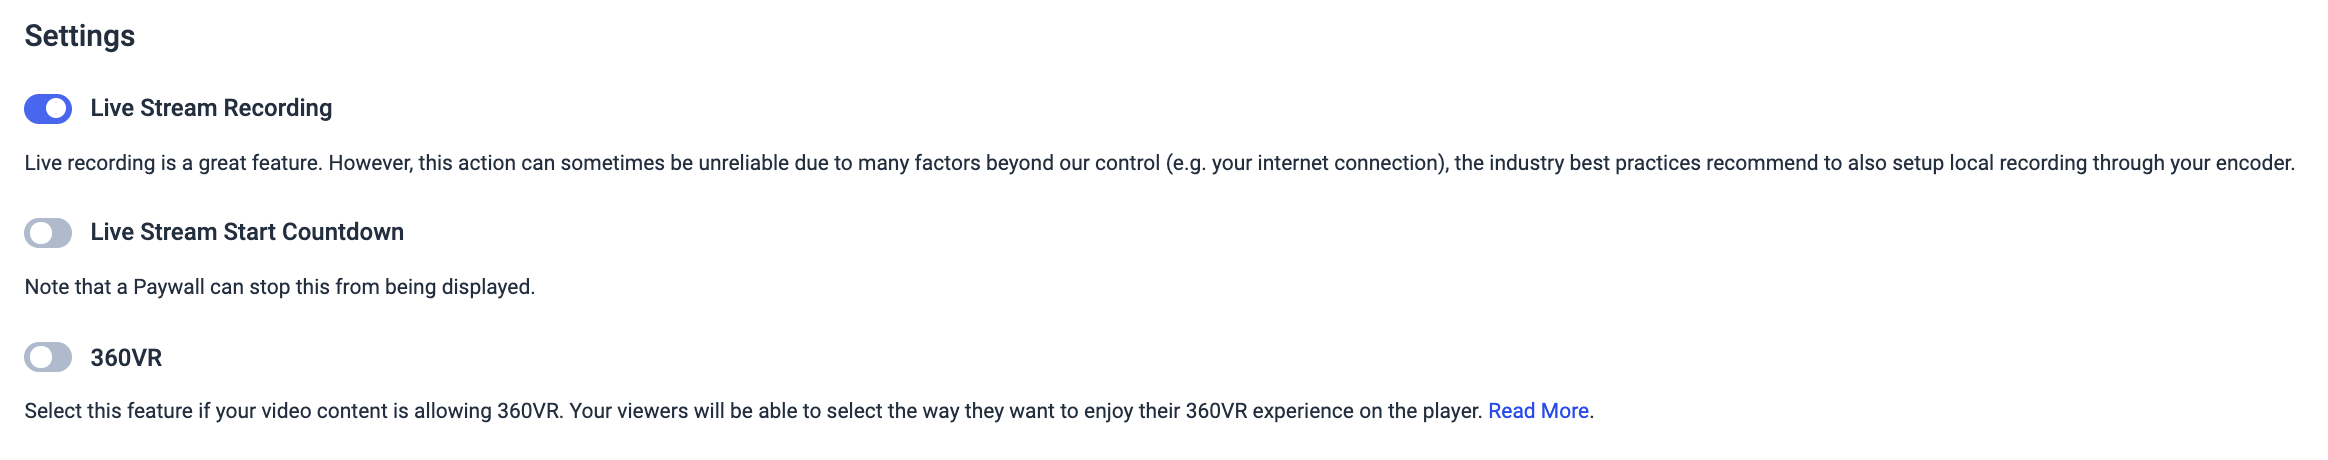Click the word 'Paywall' in the note
This screenshot has height=460, width=2328.
pos(169,287)
